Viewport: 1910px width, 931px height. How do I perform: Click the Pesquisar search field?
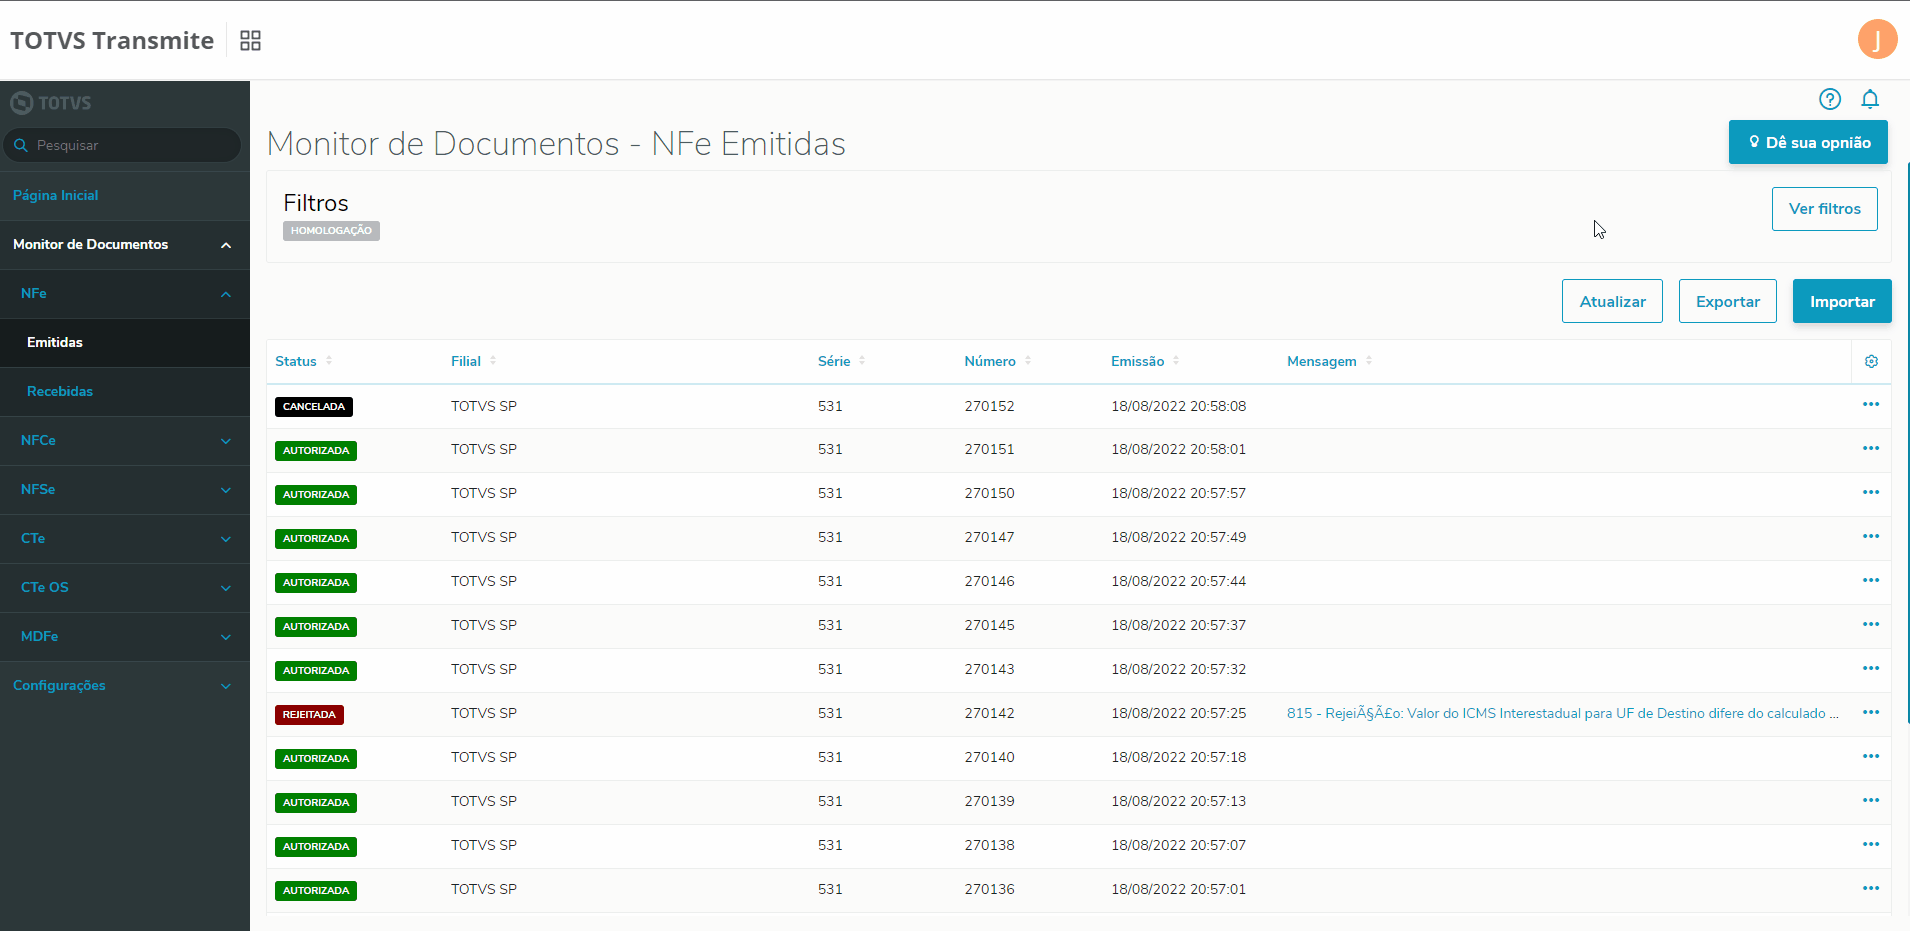pyautogui.click(x=130, y=146)
